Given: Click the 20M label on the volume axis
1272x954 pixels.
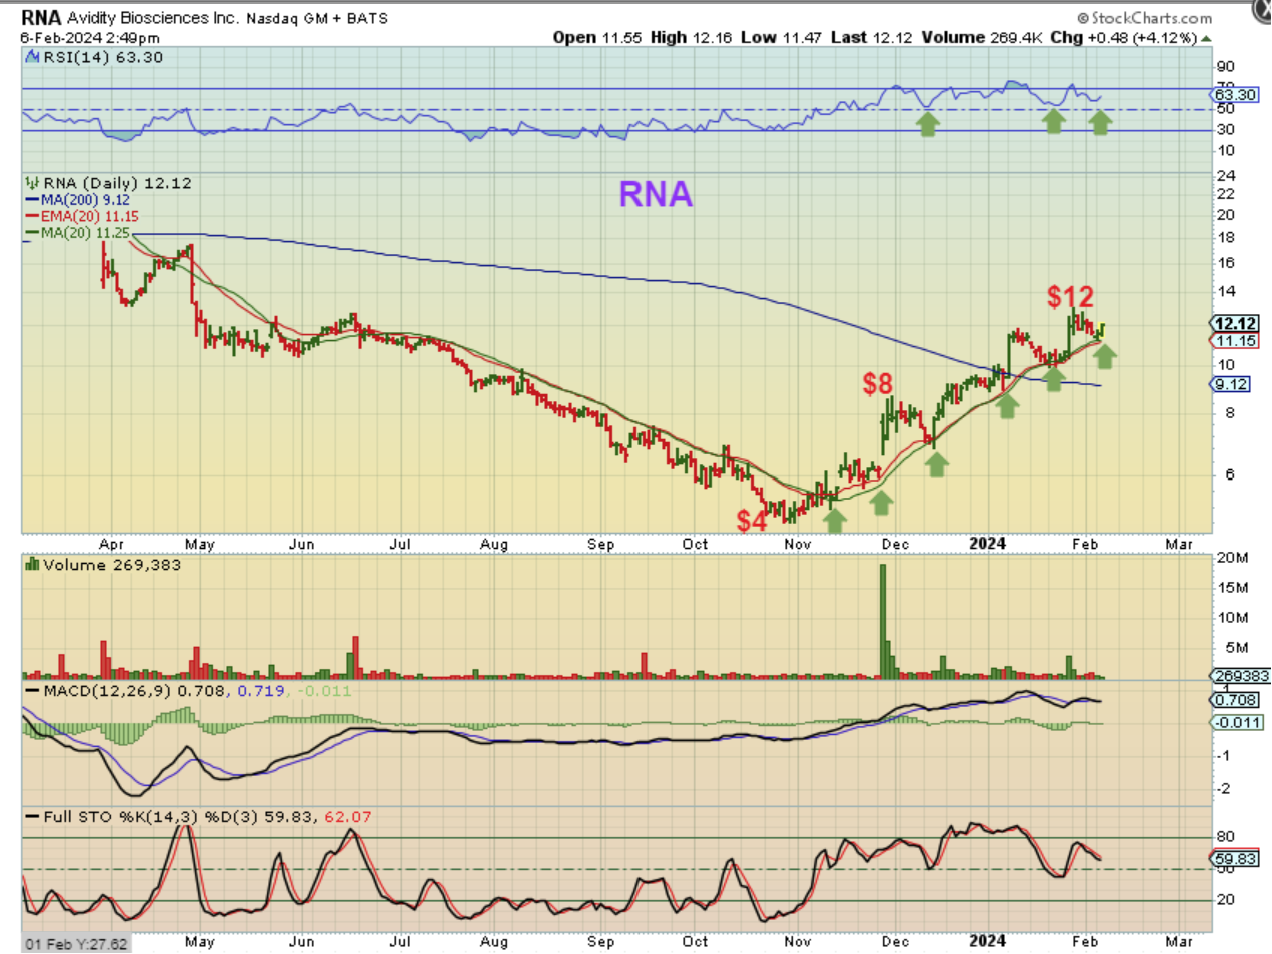Looking at the screenshot, I should [1231, 558].
